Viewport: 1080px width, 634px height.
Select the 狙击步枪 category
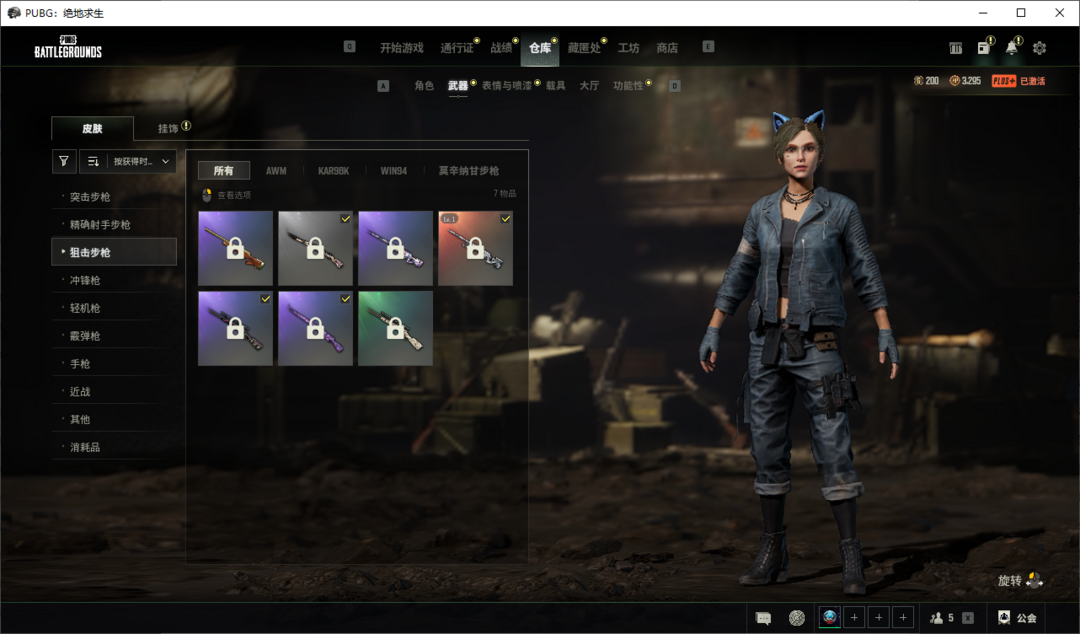tap(114, 252)
